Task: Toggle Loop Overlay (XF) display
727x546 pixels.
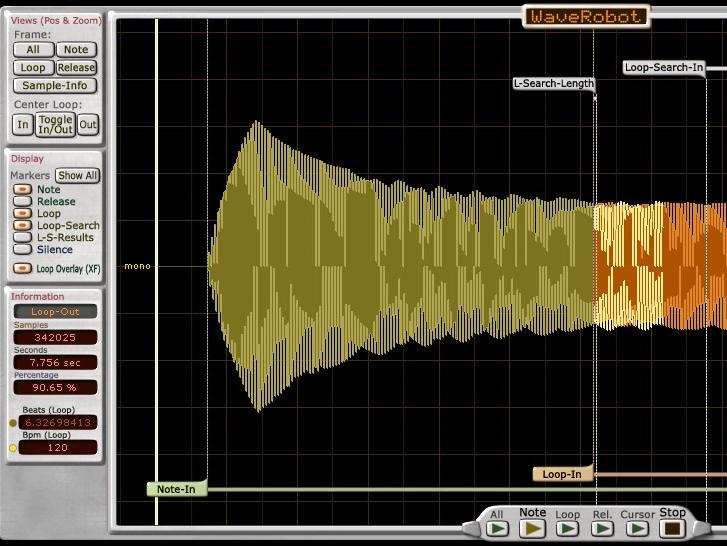Action: point(22,269)
